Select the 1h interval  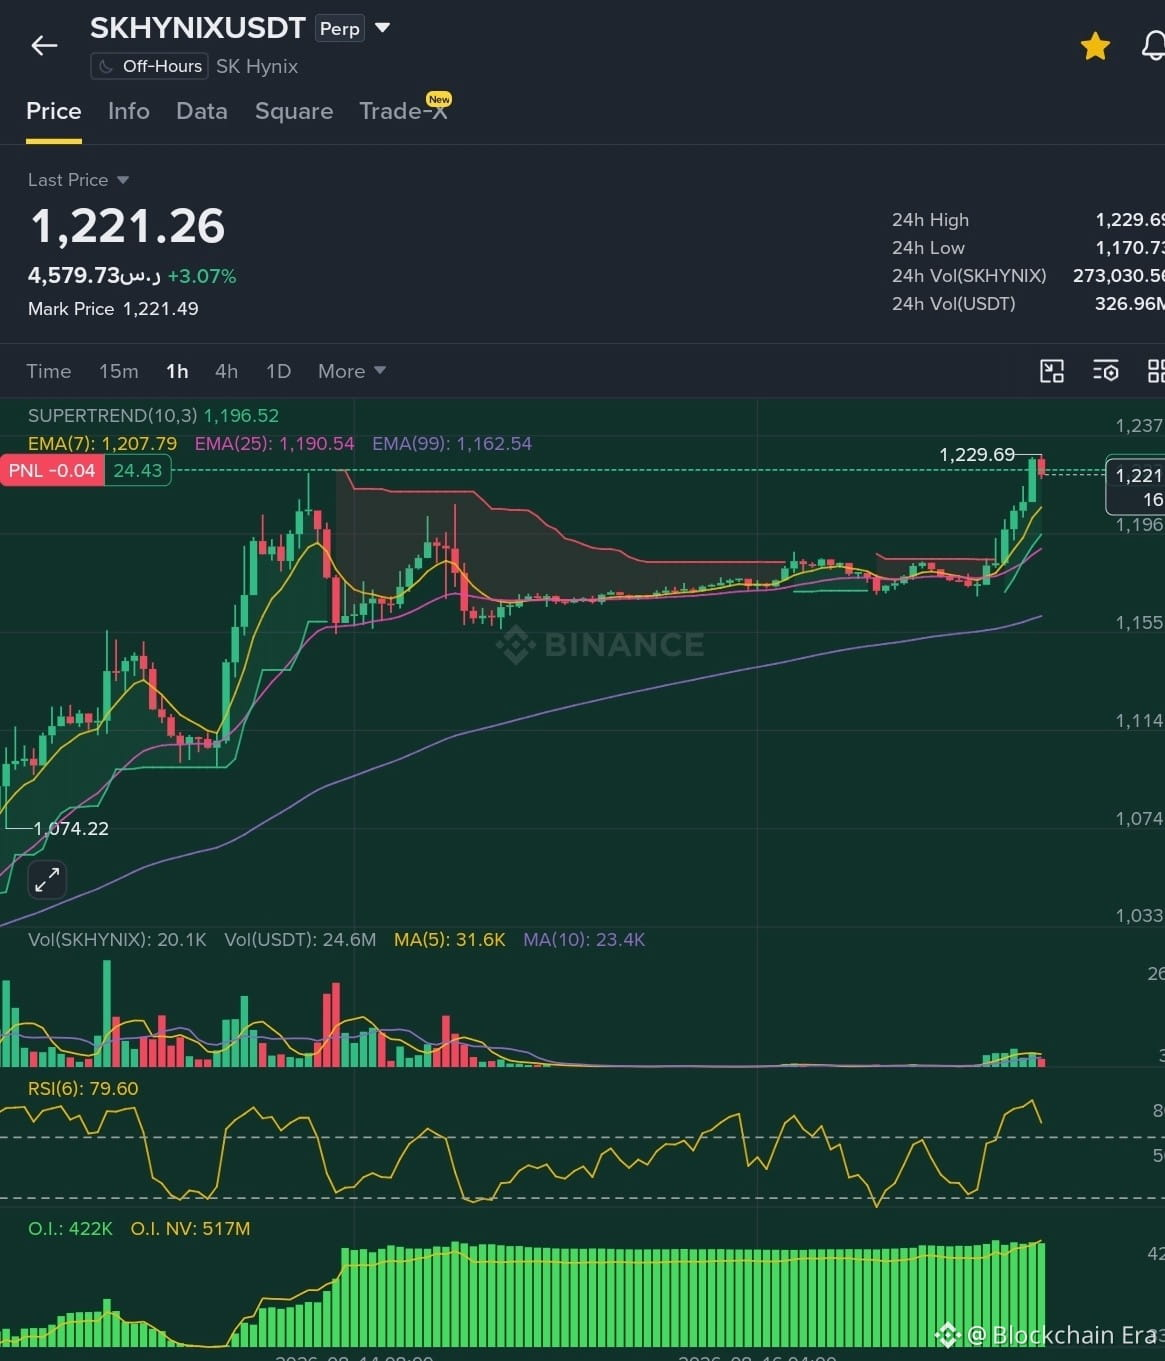tap(177, 371)
